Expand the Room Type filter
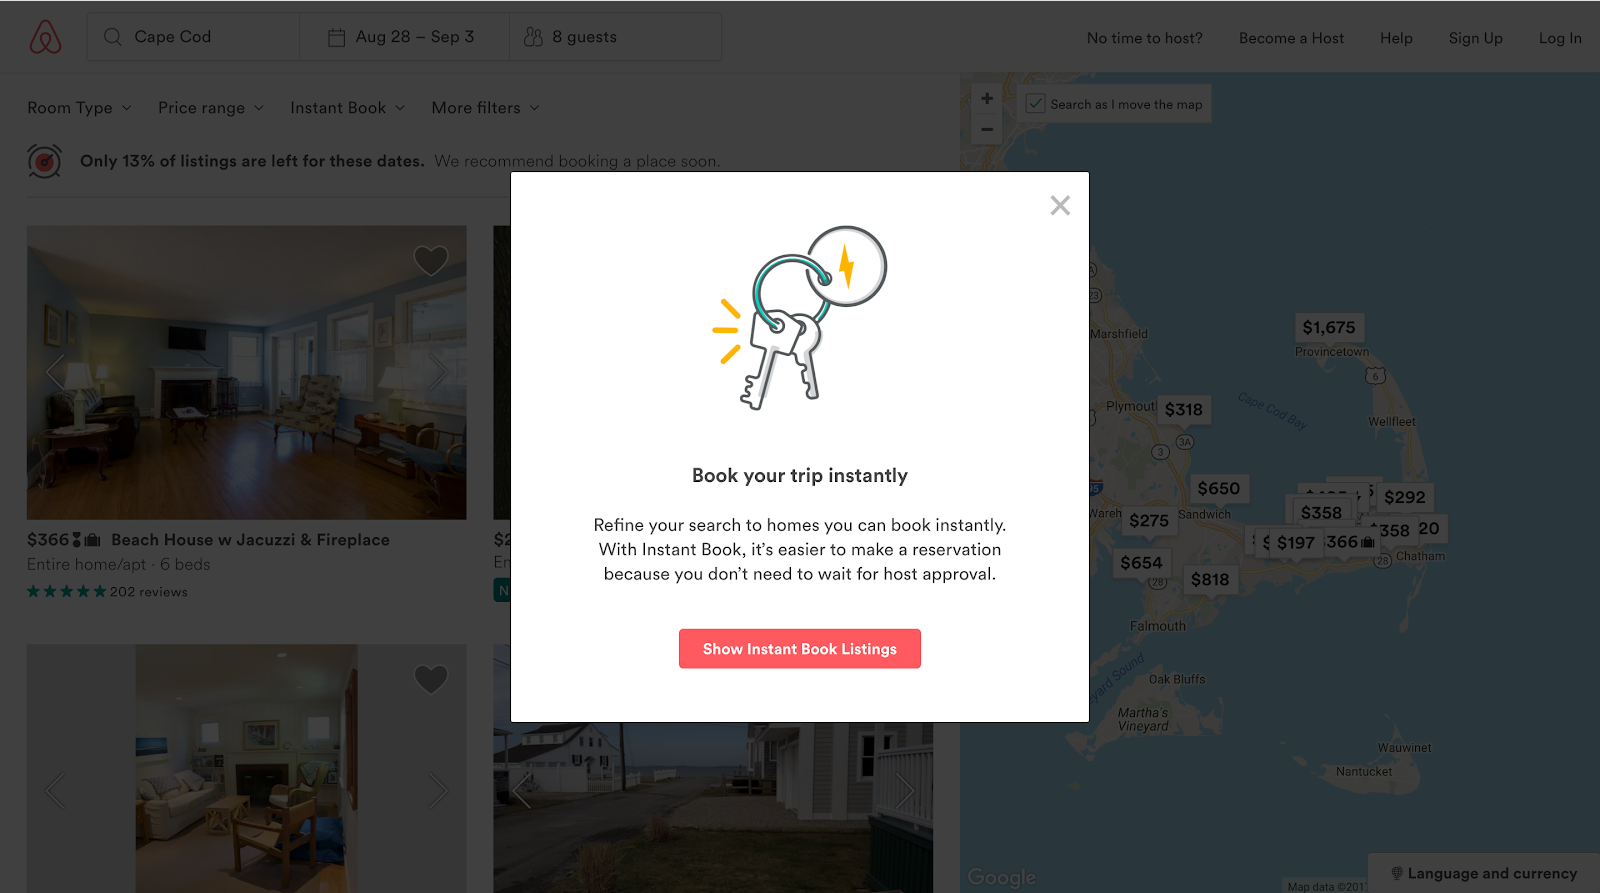Viewport: 1600px width, 893px height. (79, 108)
